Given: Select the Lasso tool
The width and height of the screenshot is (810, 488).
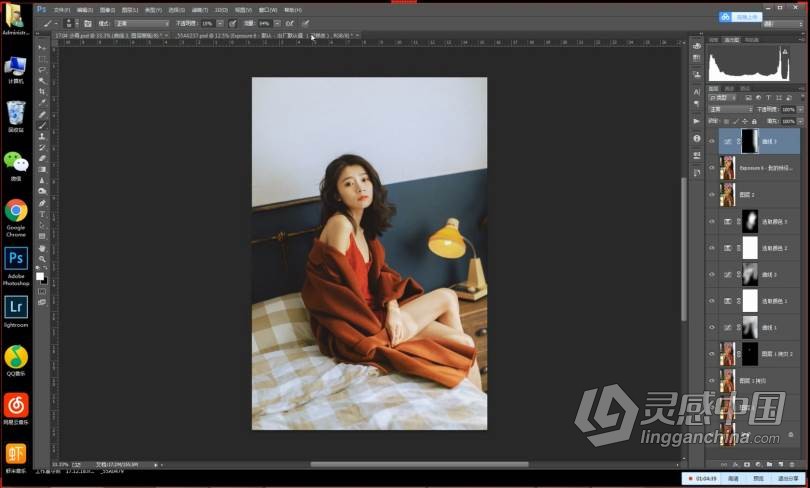Looking at the screenshot, I should 42,70.
